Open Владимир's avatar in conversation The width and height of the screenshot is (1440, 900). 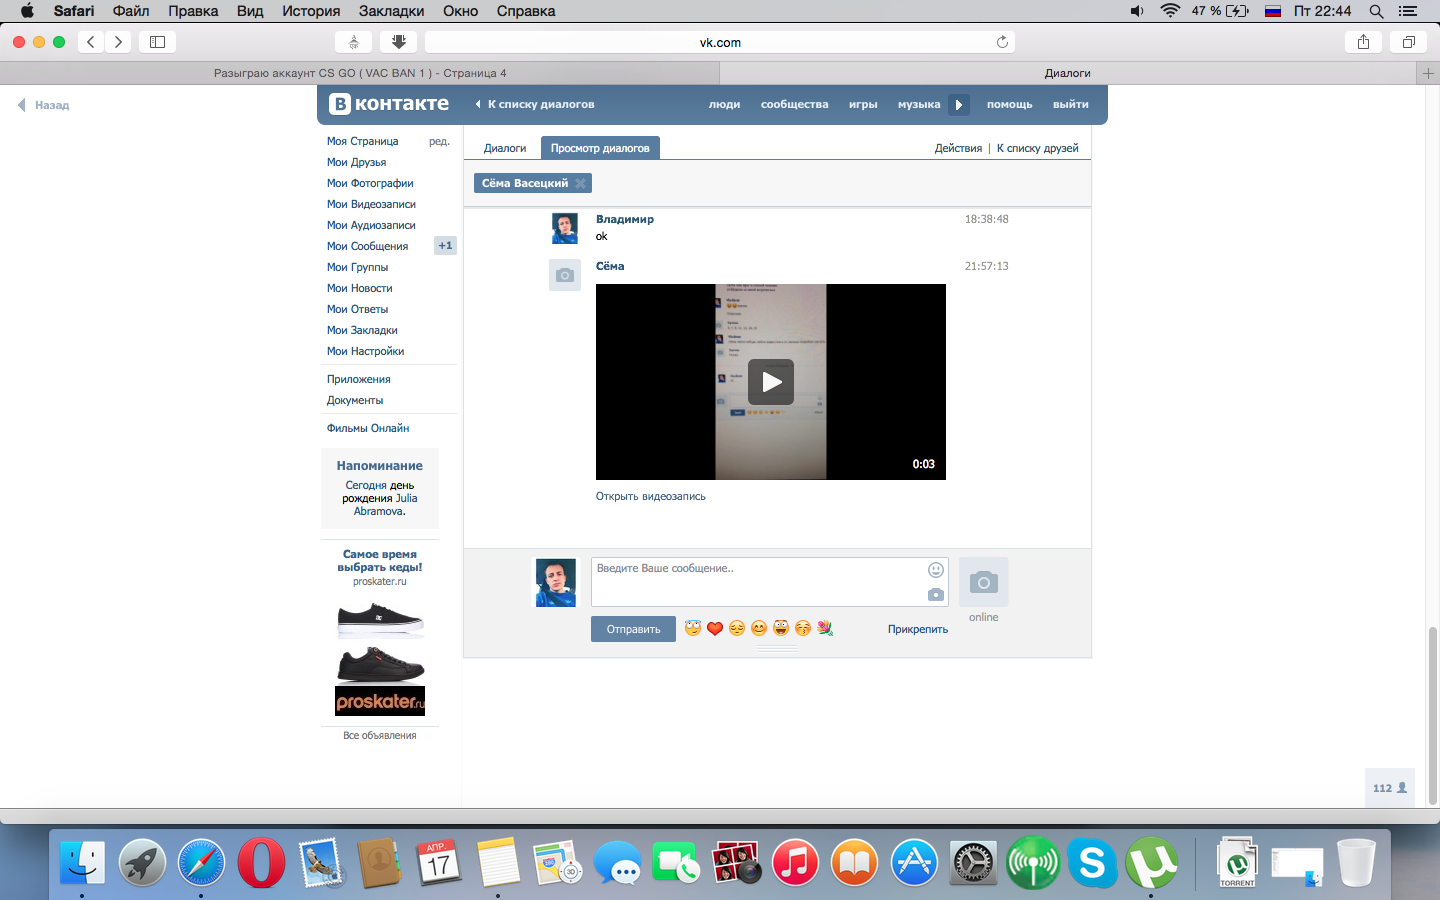[x=565, y=228]
